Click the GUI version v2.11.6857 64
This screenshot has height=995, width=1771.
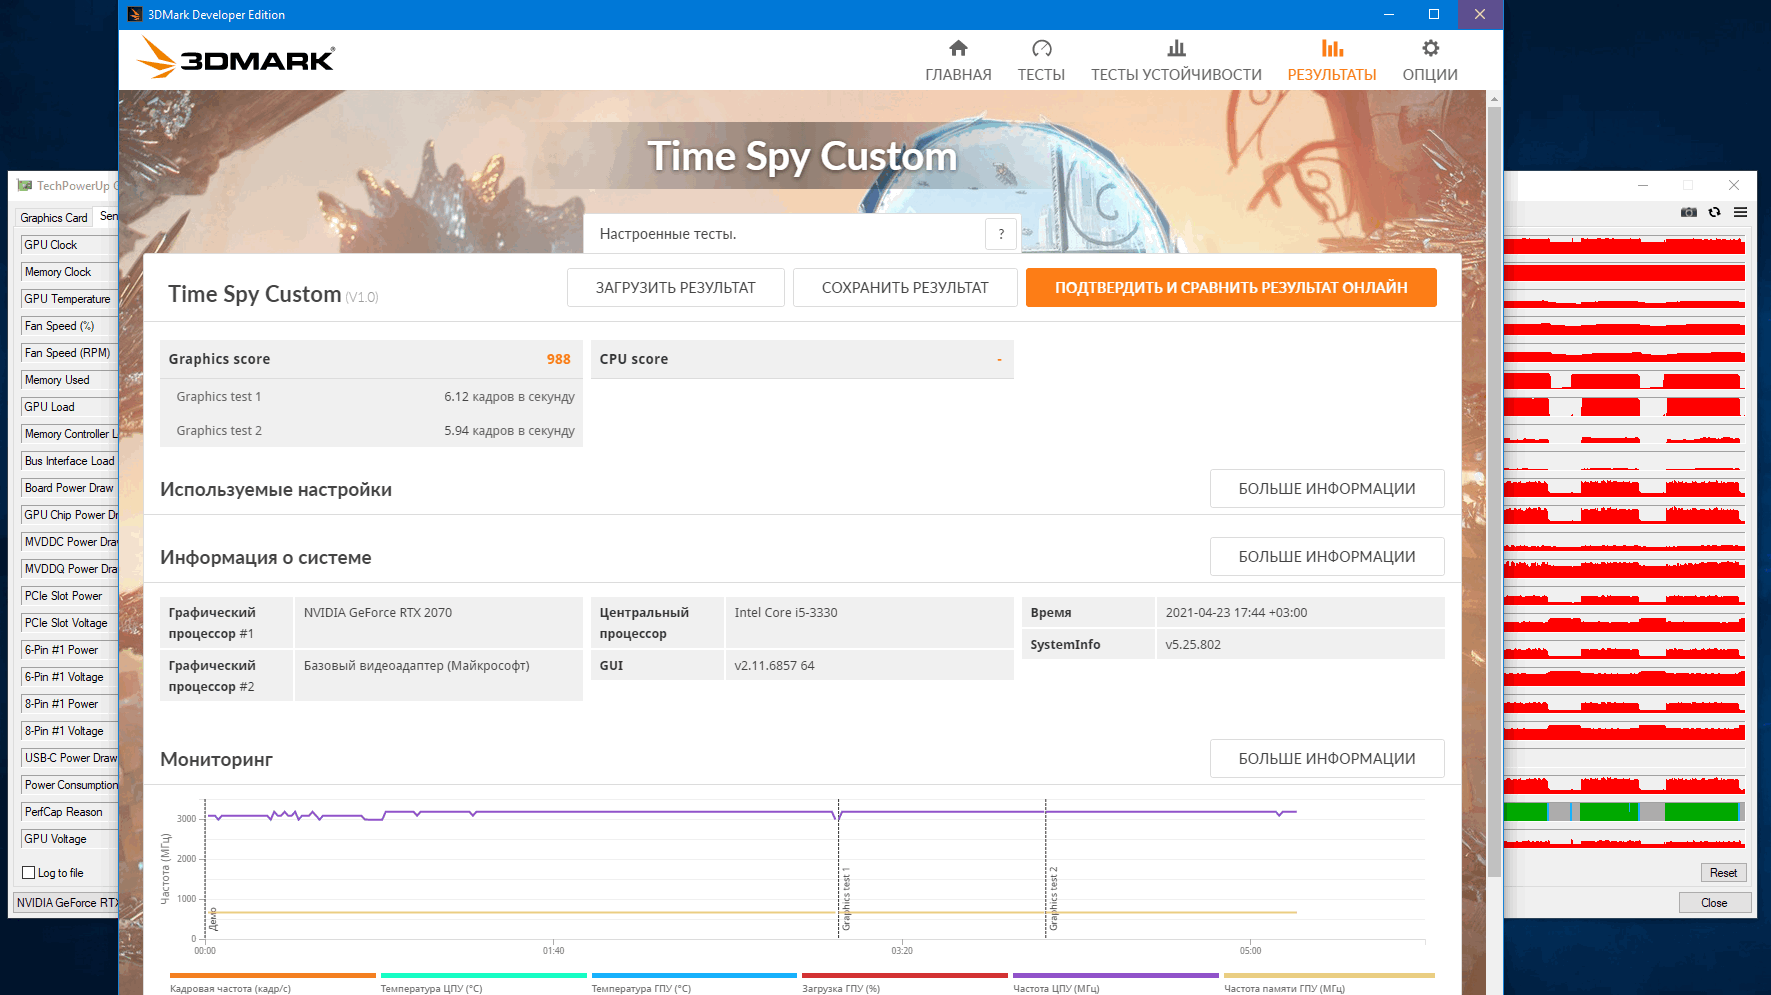[x=774, y=666]
